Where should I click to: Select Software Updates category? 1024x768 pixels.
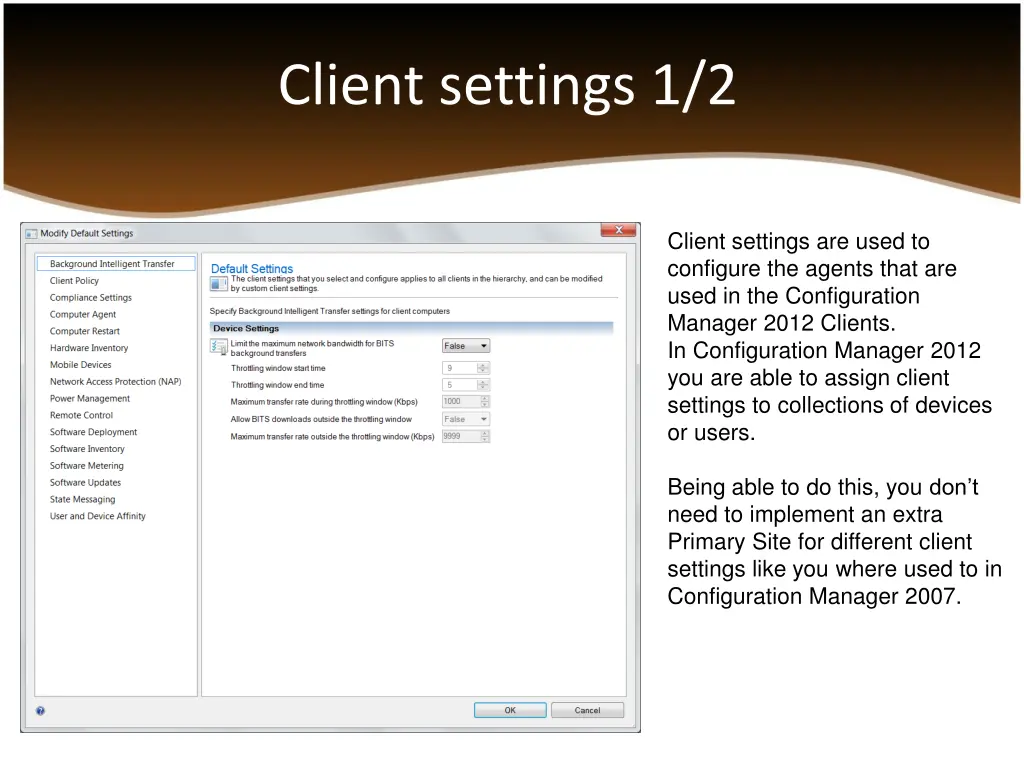click(86, 483)
